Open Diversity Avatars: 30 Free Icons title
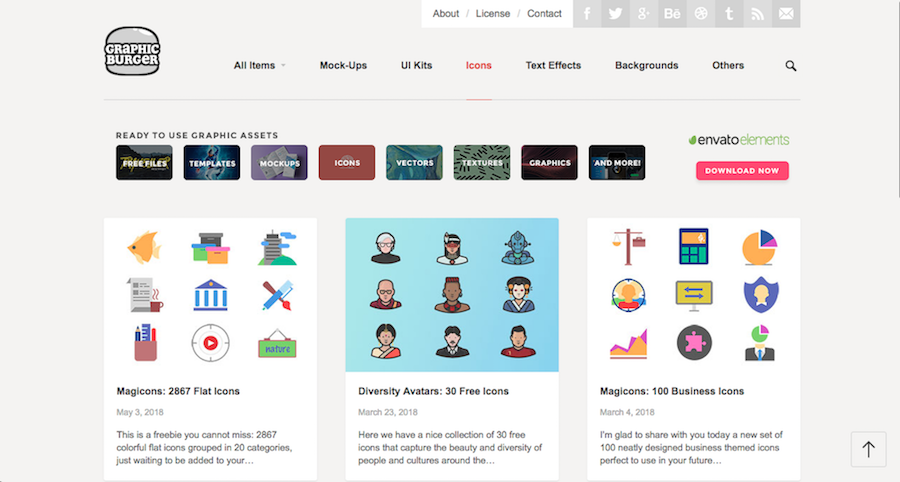 coord(433,391)
